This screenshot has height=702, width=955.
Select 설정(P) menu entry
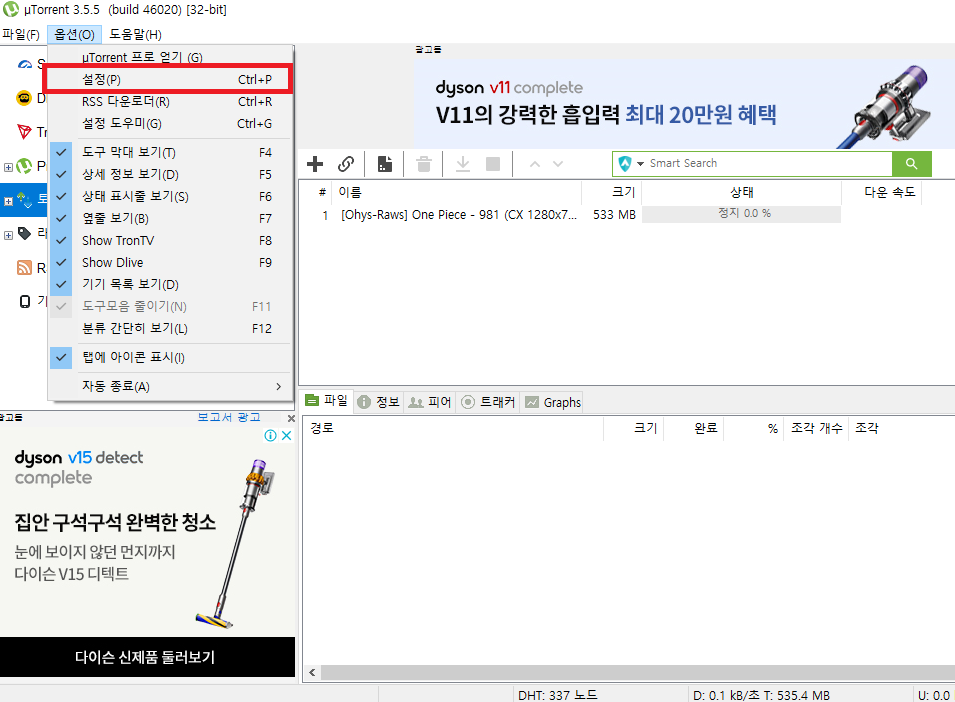click(x=170, y=79)
